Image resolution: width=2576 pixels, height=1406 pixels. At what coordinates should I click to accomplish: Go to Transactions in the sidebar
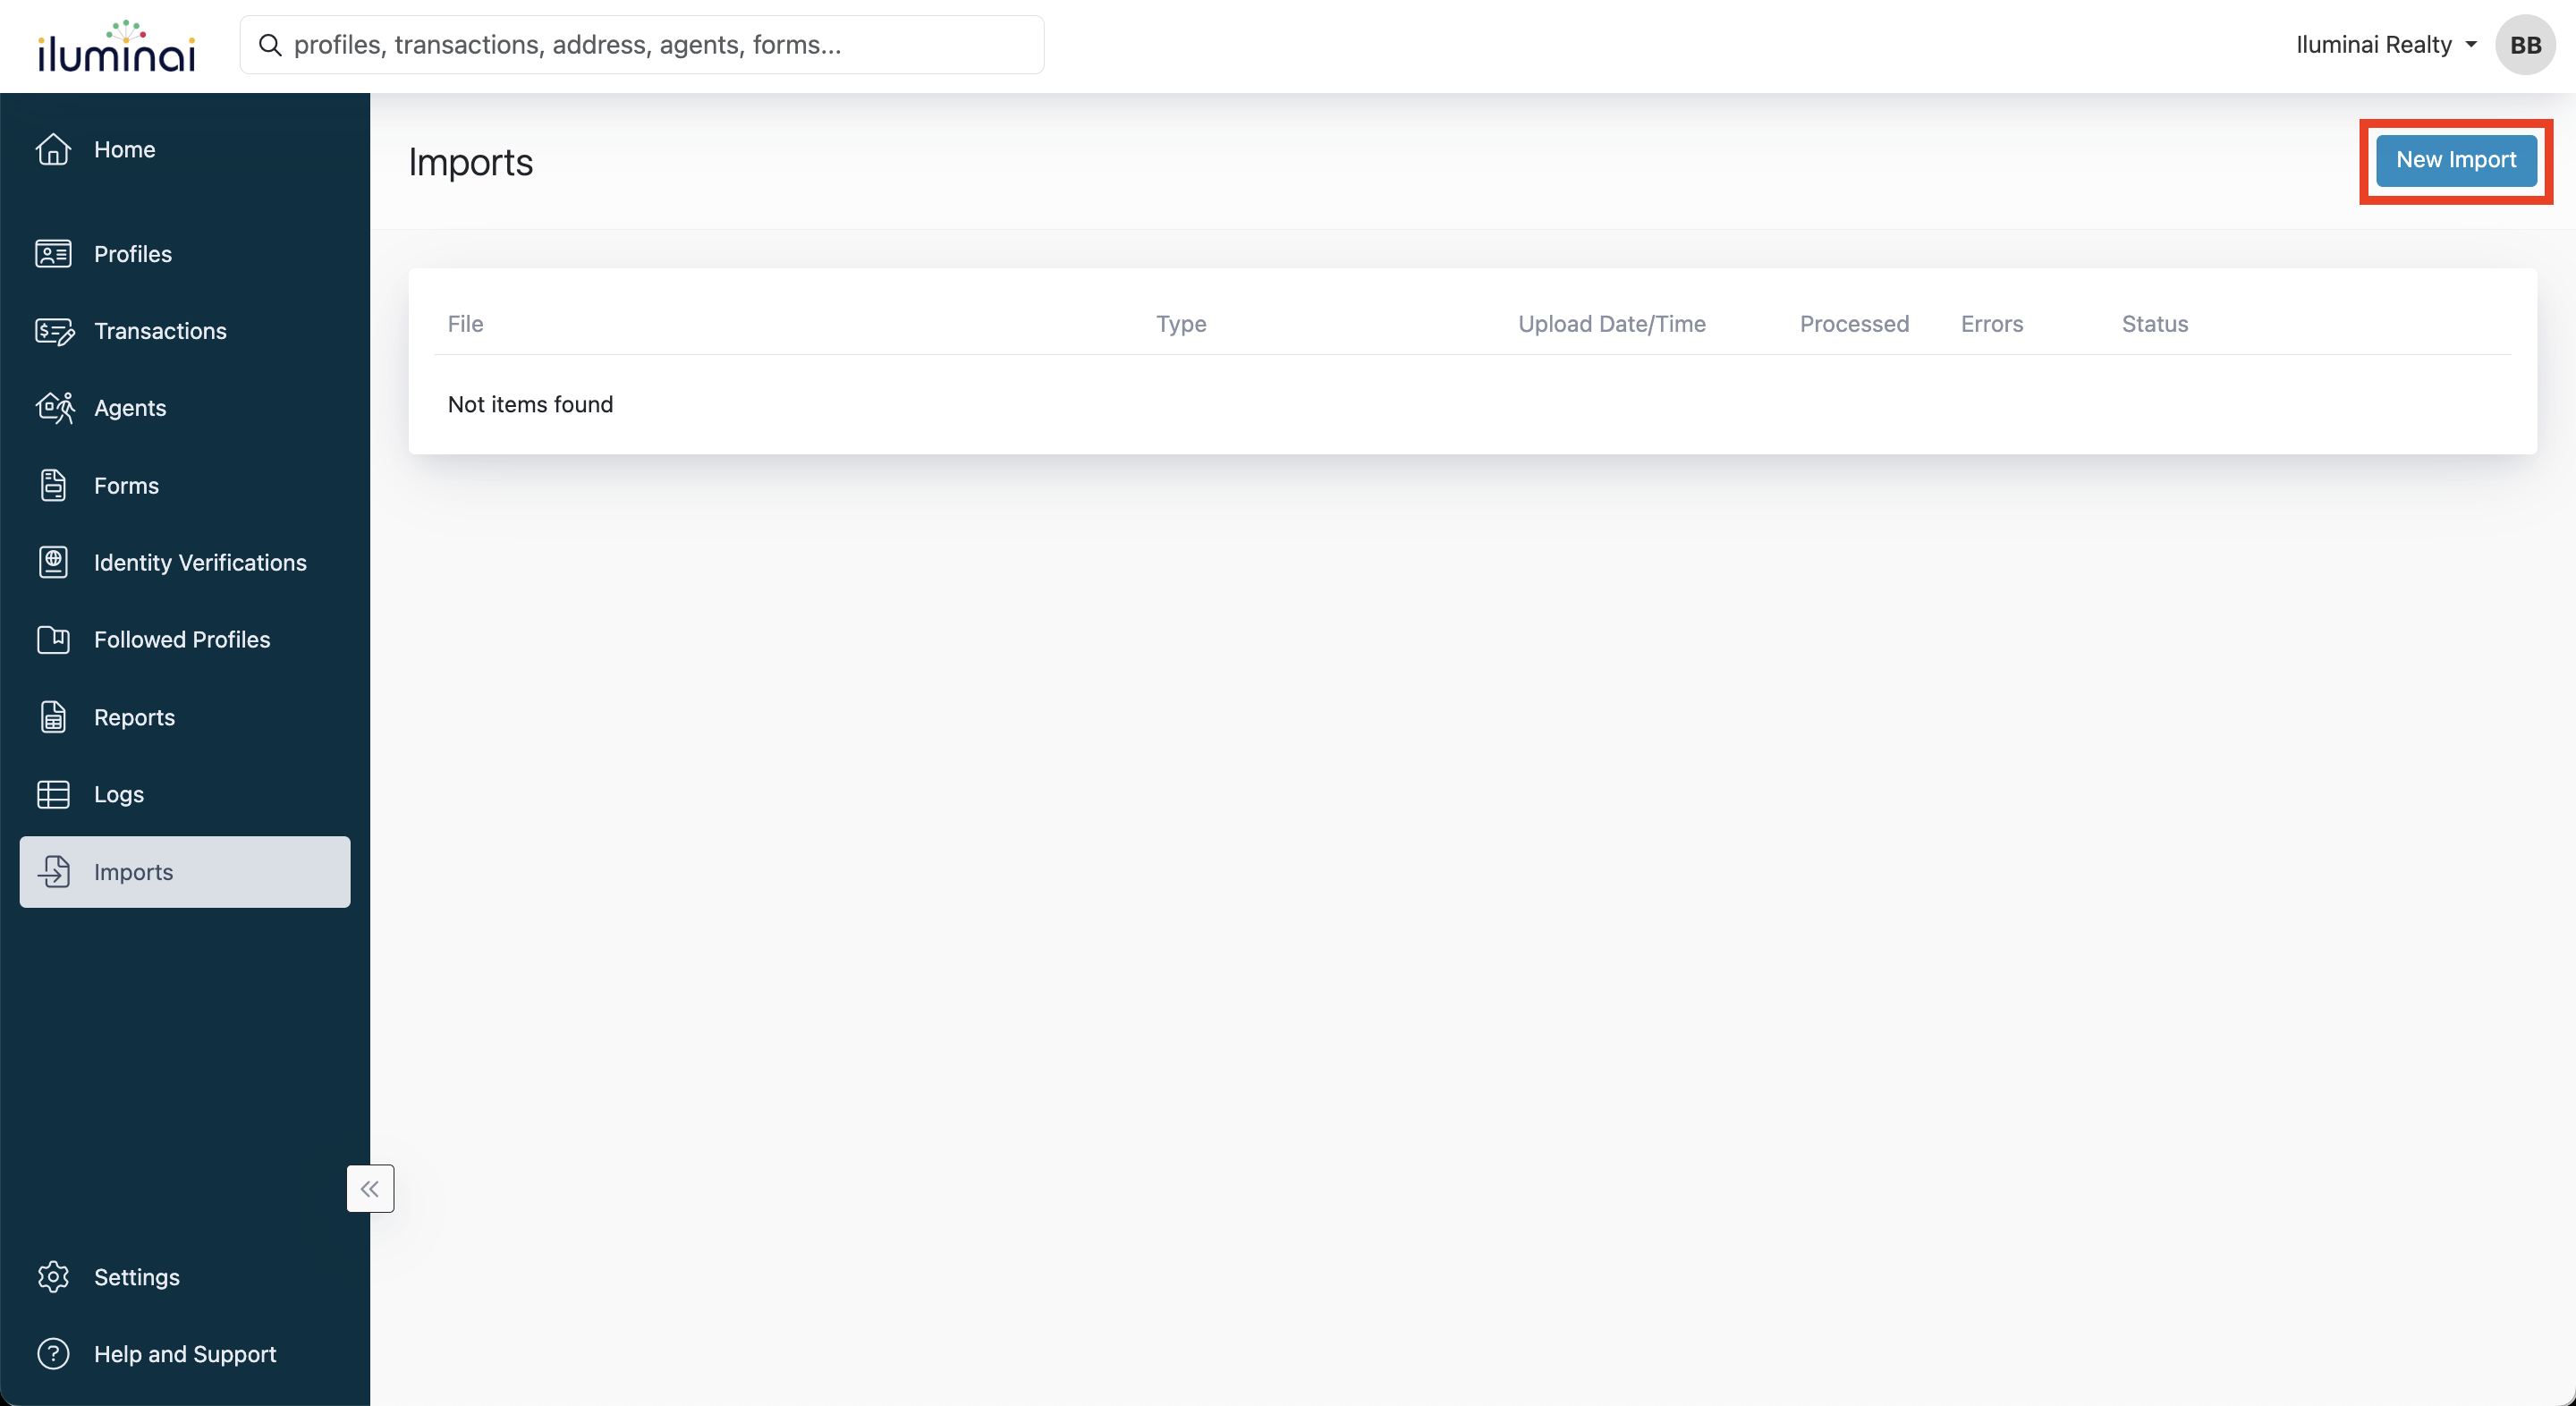[x=160, y=331]
